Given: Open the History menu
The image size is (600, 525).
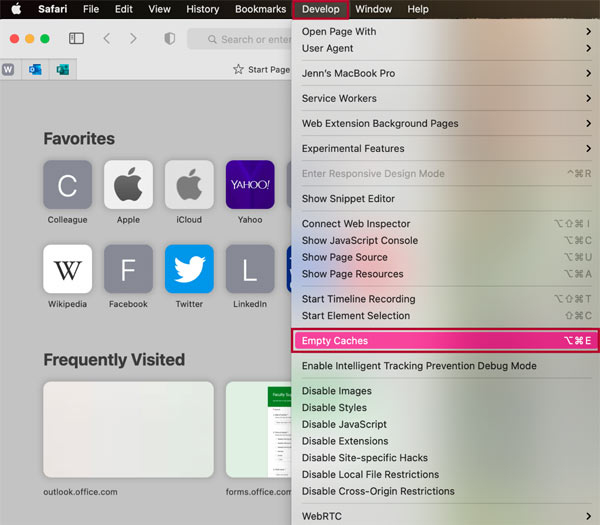Looking at the screenshot, I should [x=202, y=9].
